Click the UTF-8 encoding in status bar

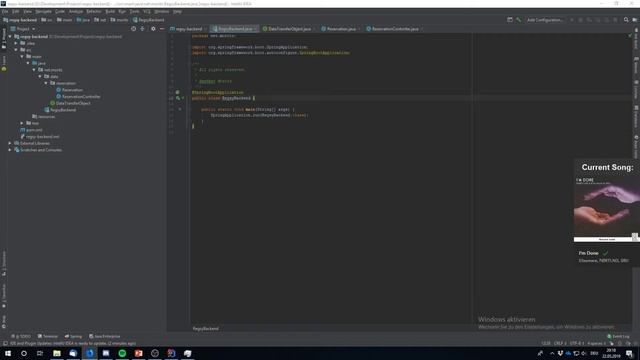click(576, 343)
